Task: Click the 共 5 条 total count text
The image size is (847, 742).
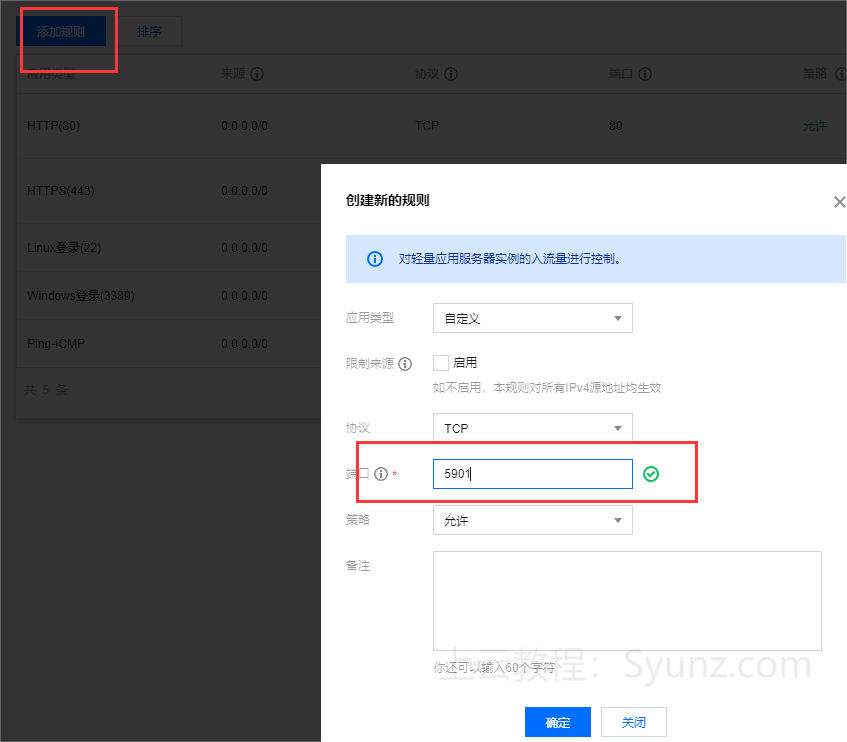Action: (x=45, y=389)
